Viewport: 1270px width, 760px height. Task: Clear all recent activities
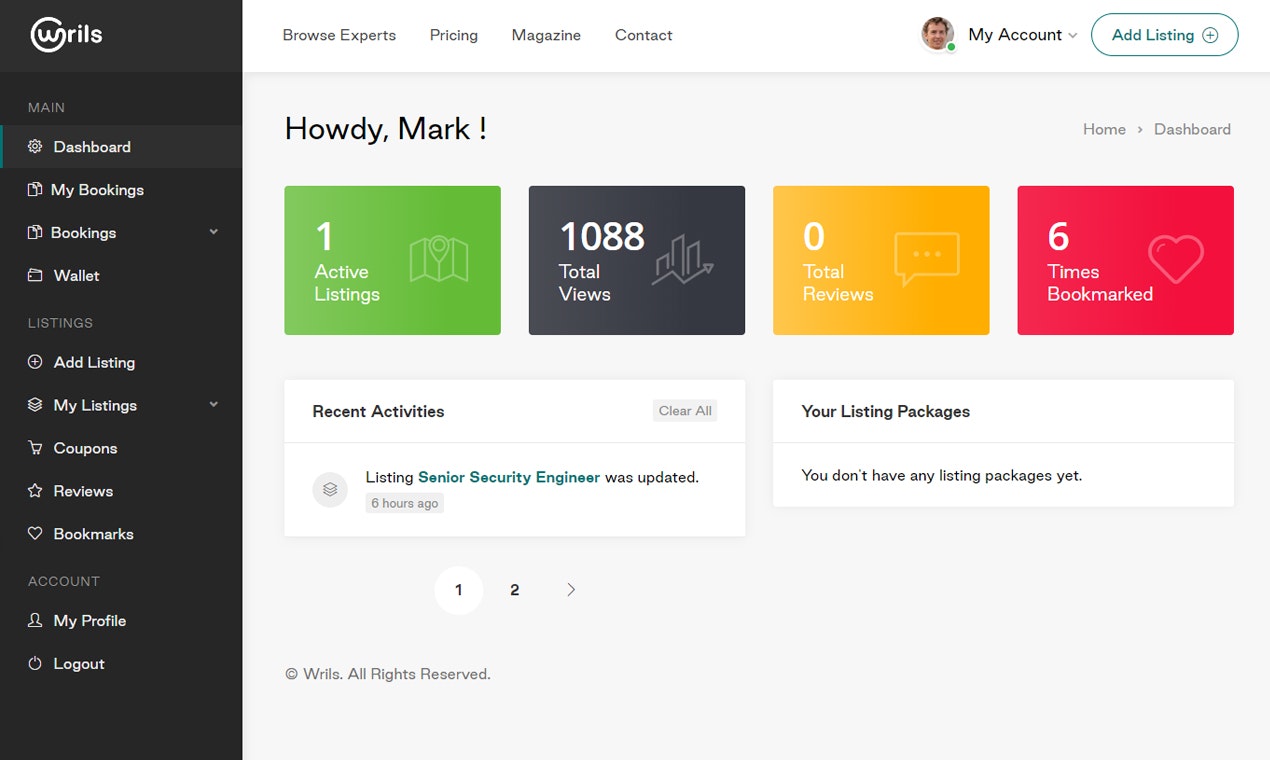tap(684, 410)
